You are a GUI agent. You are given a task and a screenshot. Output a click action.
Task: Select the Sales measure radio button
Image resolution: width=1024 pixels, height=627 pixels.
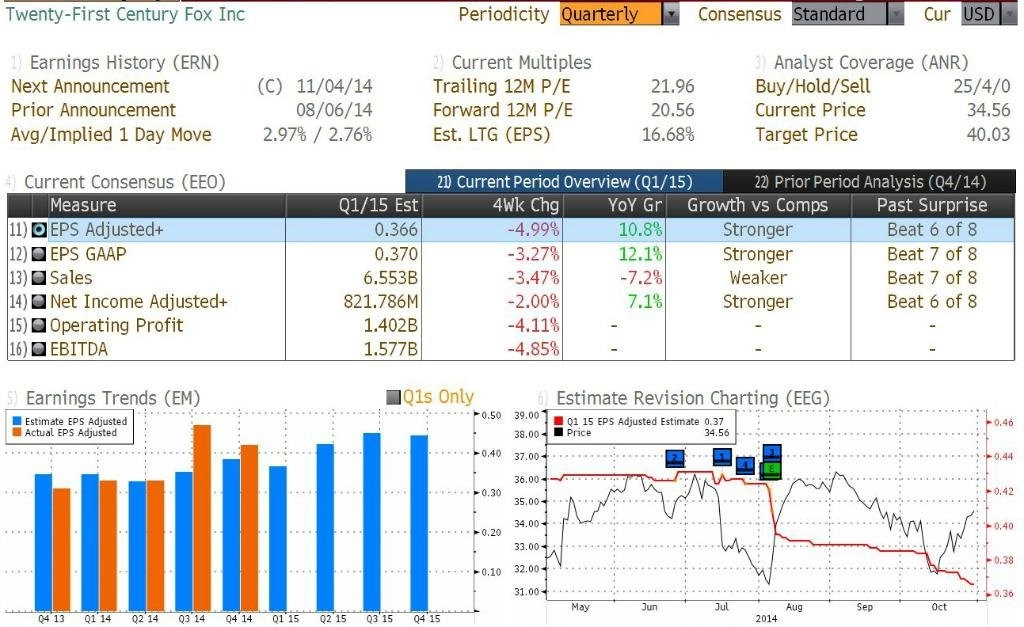39,278
